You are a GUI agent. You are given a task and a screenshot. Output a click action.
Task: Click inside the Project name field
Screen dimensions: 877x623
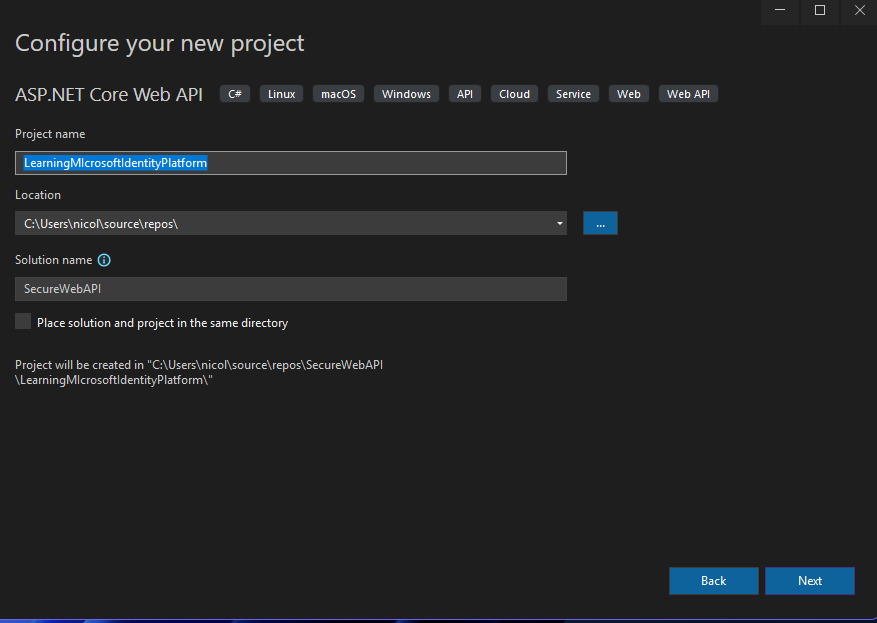tap(290, 162)
